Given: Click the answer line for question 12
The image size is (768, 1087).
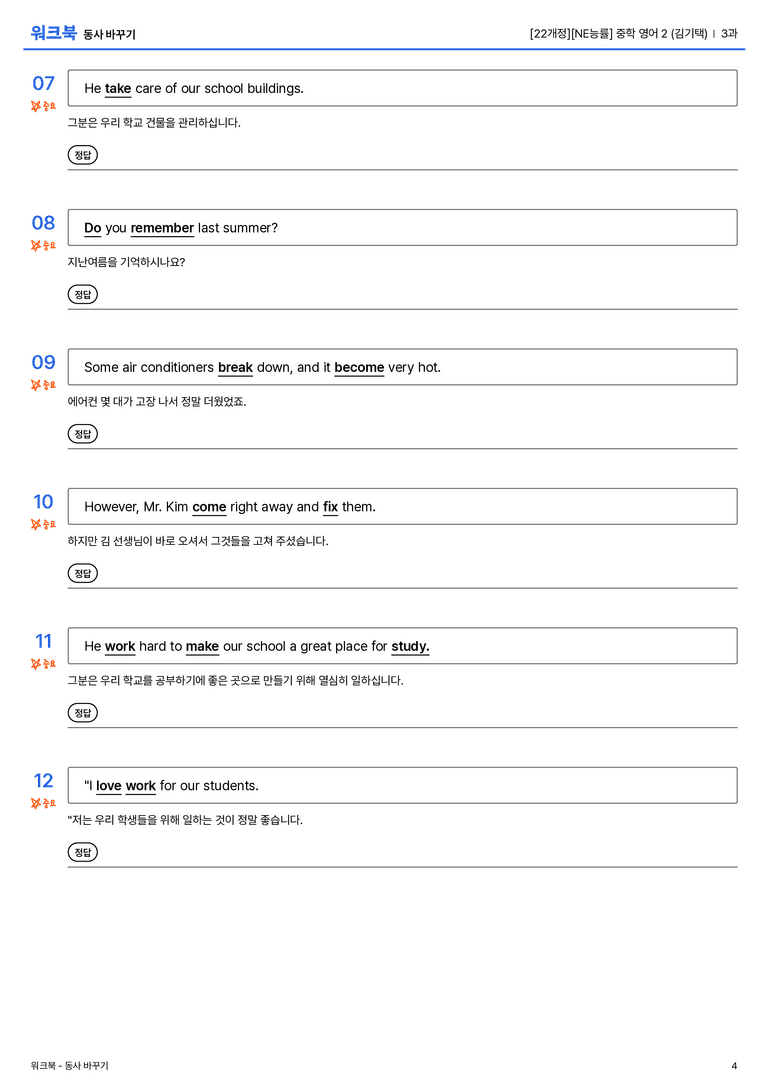Looking at the screenshot, I should (403, 867).
